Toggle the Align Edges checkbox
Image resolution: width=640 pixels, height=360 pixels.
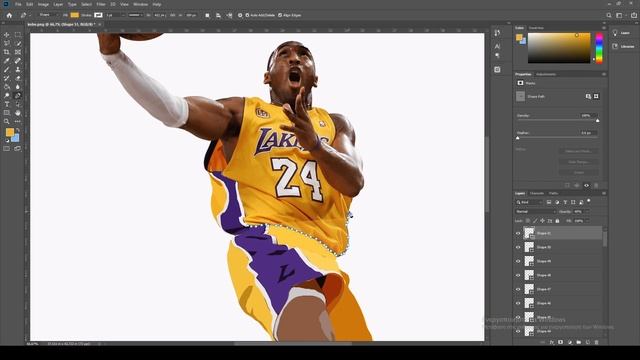(x=280, y=15)
